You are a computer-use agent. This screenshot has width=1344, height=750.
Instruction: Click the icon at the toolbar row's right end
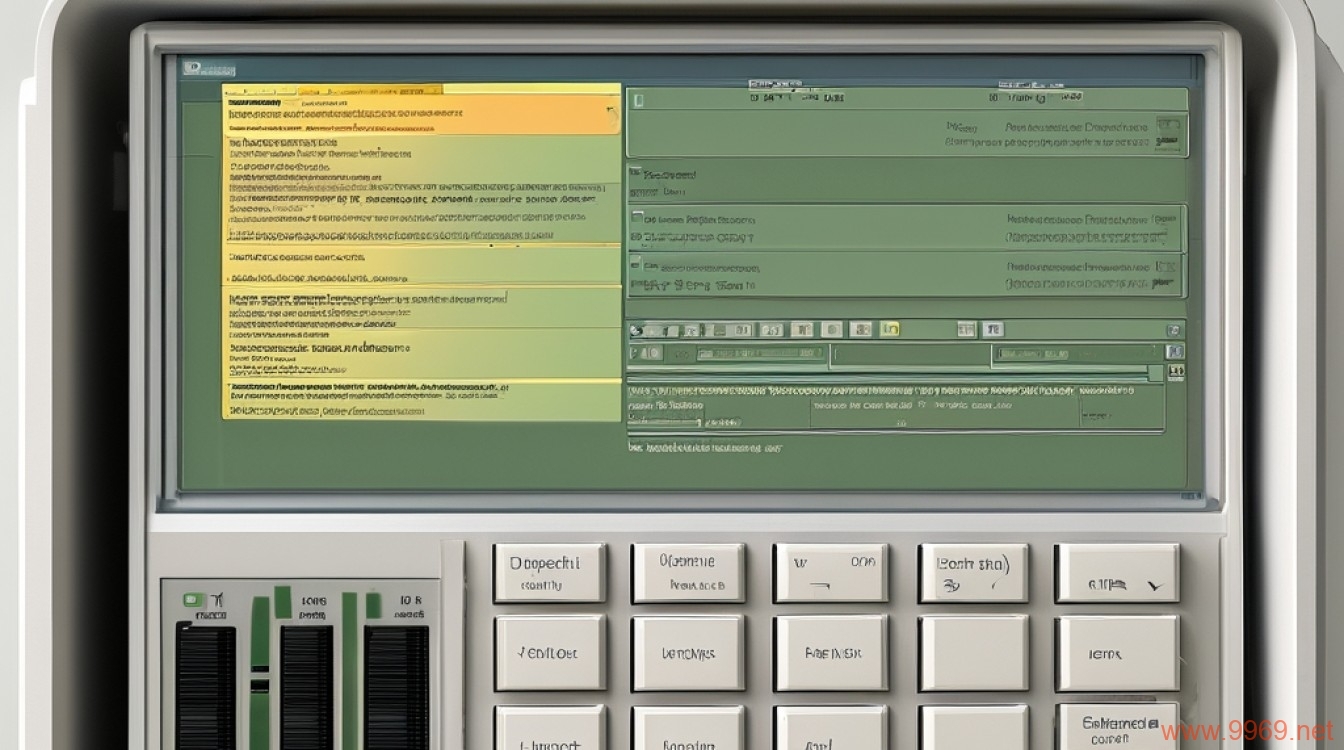[x=1174, y=330]
